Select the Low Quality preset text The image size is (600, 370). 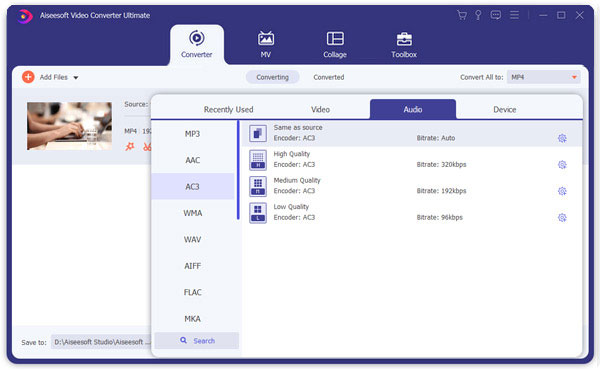291,207
